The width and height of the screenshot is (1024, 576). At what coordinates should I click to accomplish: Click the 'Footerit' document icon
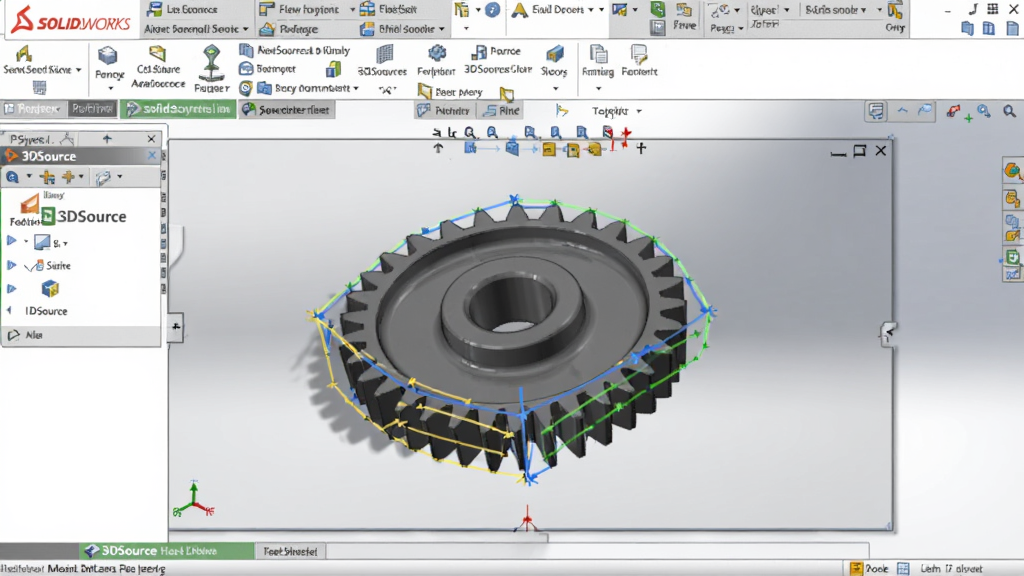coord(639,54)
